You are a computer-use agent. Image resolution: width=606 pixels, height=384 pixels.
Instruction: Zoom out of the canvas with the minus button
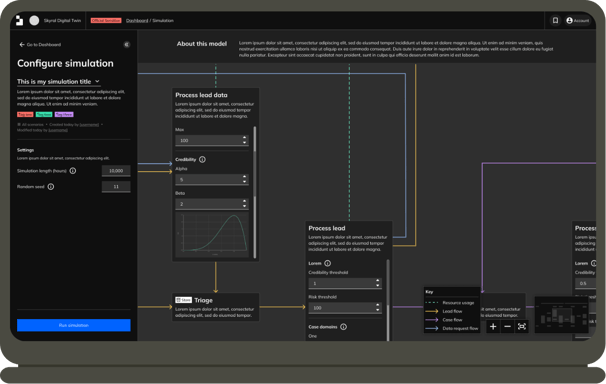507,327
